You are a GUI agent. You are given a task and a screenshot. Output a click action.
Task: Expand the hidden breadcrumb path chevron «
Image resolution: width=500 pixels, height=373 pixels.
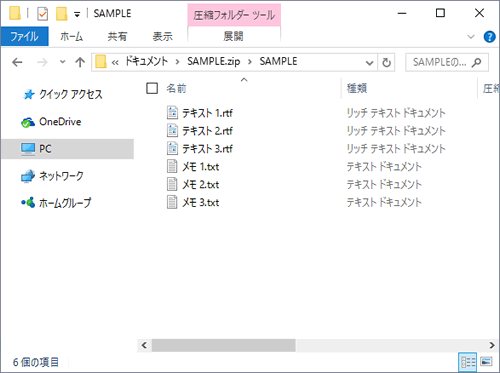pyautogui.click(x=115, y=62)
